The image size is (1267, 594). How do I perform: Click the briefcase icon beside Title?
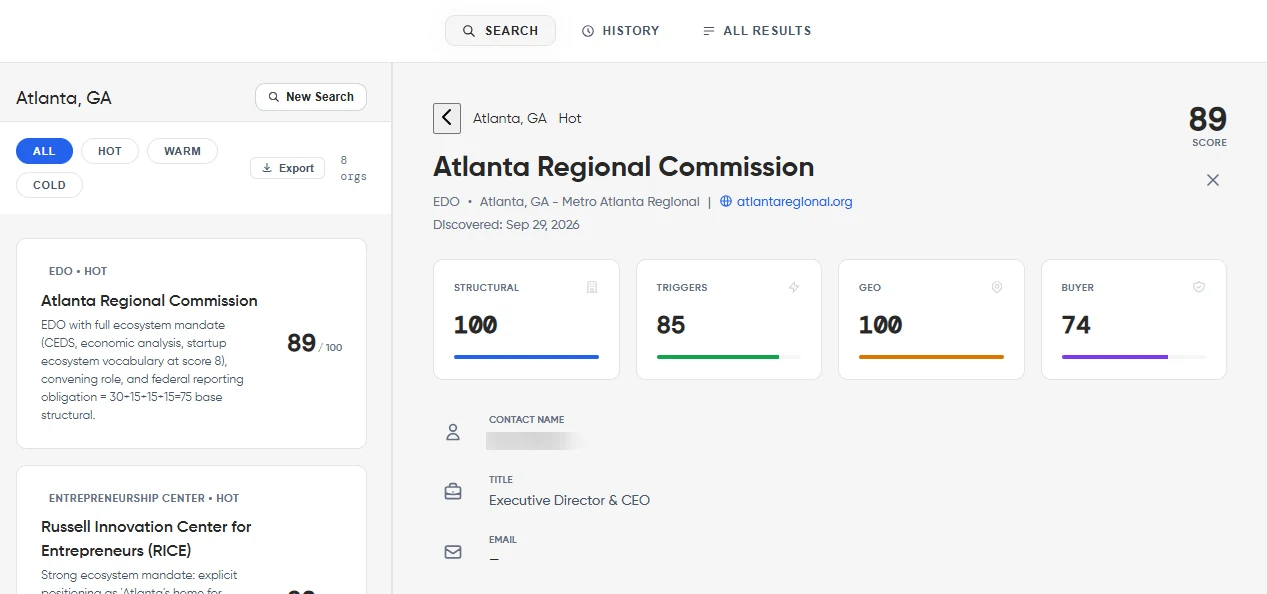[453, 492]
